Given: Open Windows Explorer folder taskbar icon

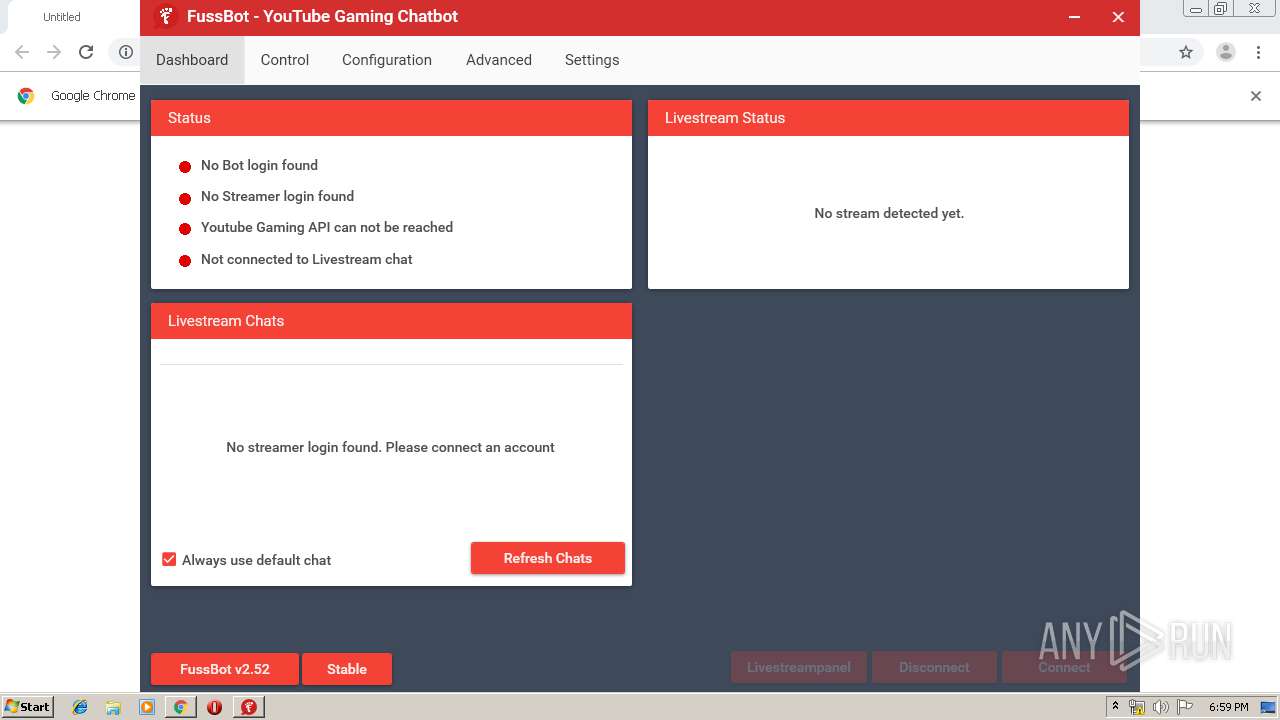Looking at the screenshot, I should point(113,707).
